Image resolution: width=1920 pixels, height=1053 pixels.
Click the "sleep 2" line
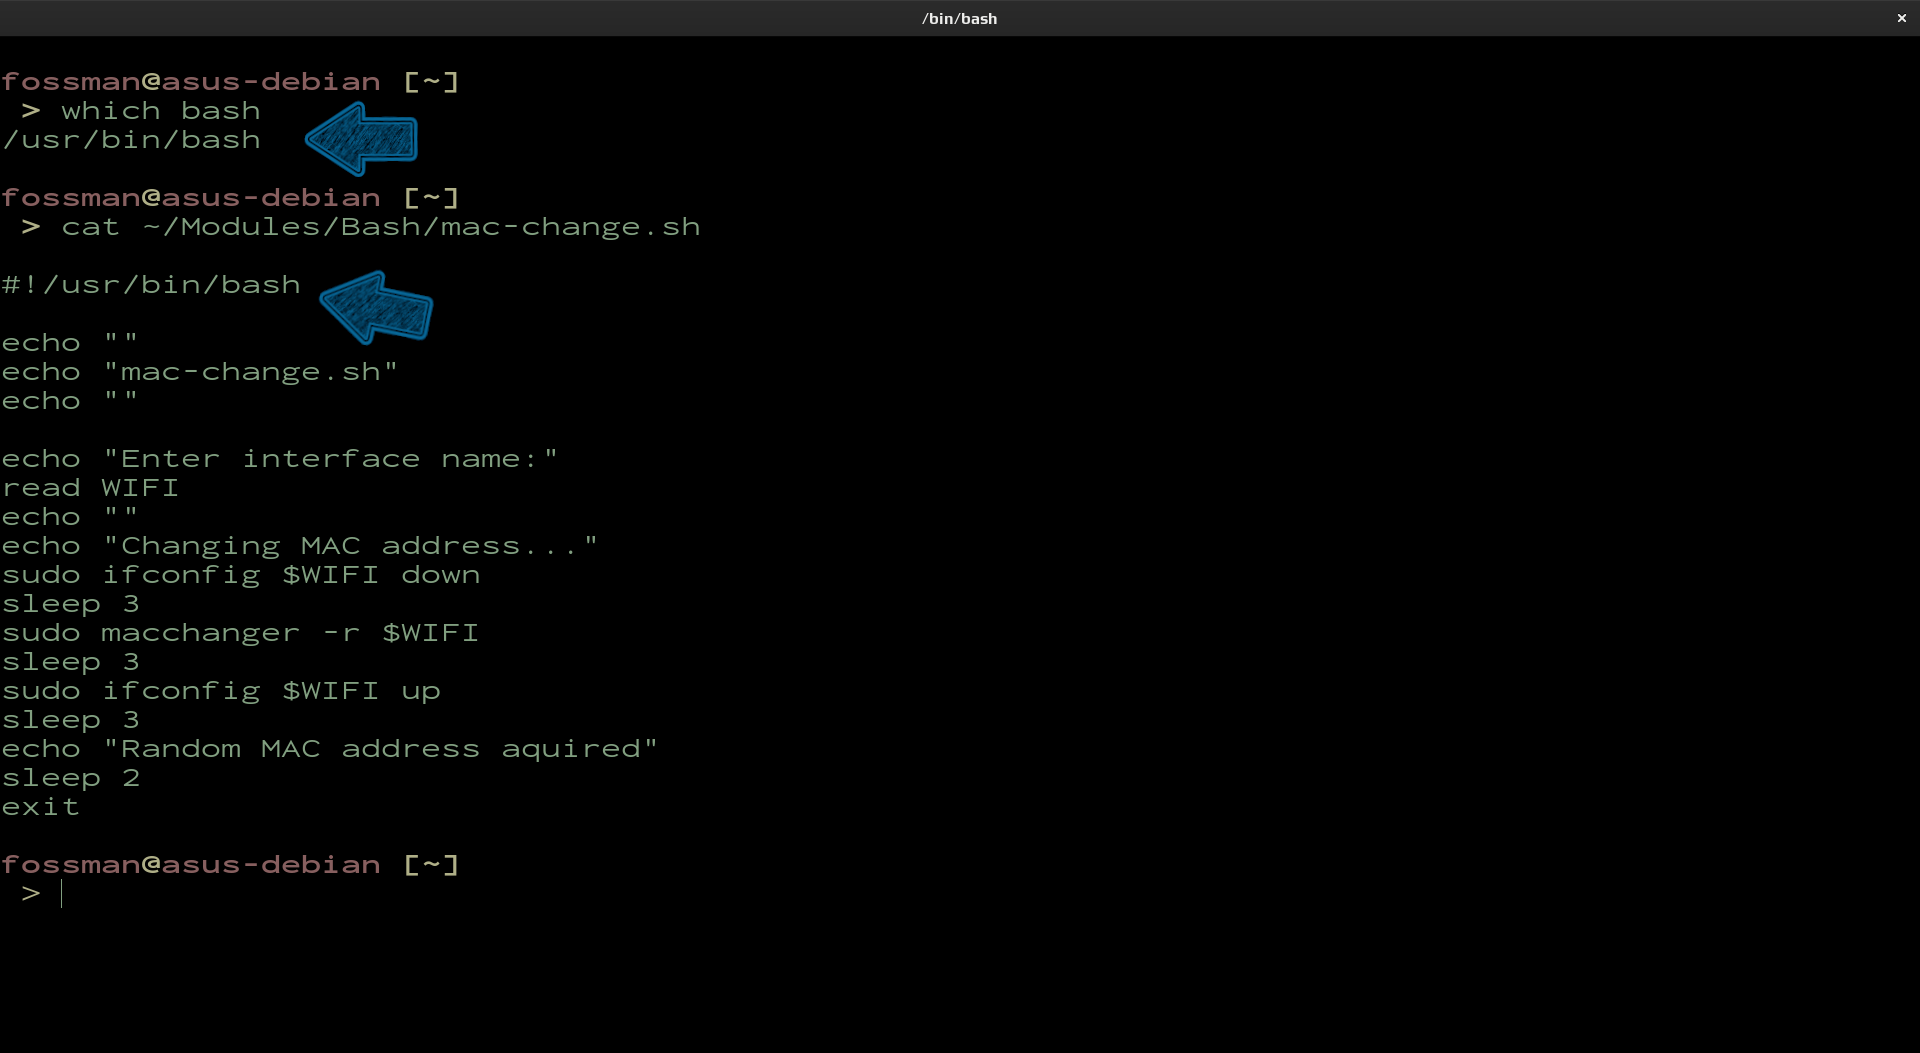(70, 778)
